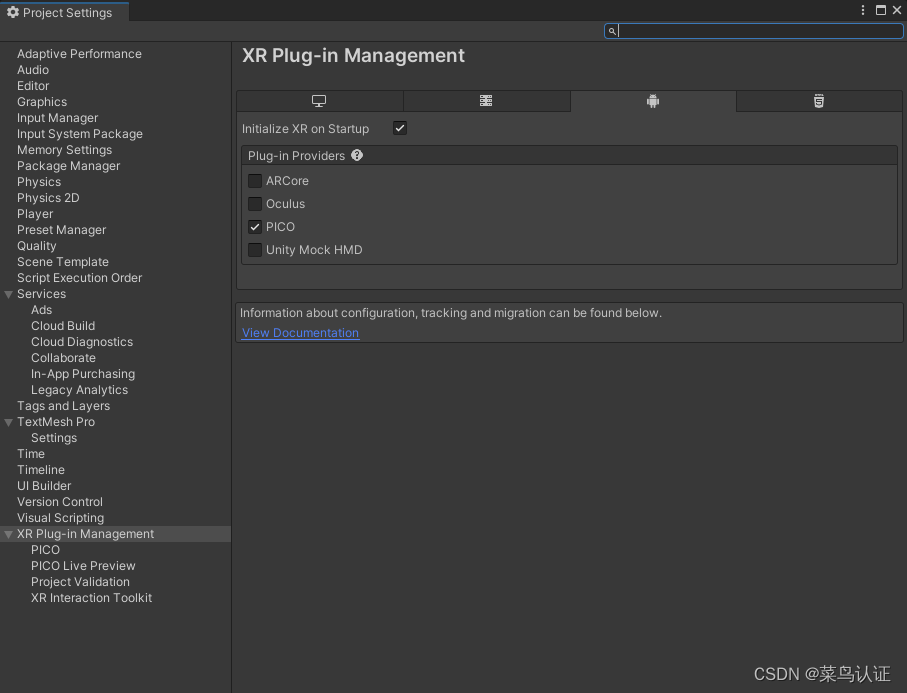Open the View Documentation link

(300, 333)
